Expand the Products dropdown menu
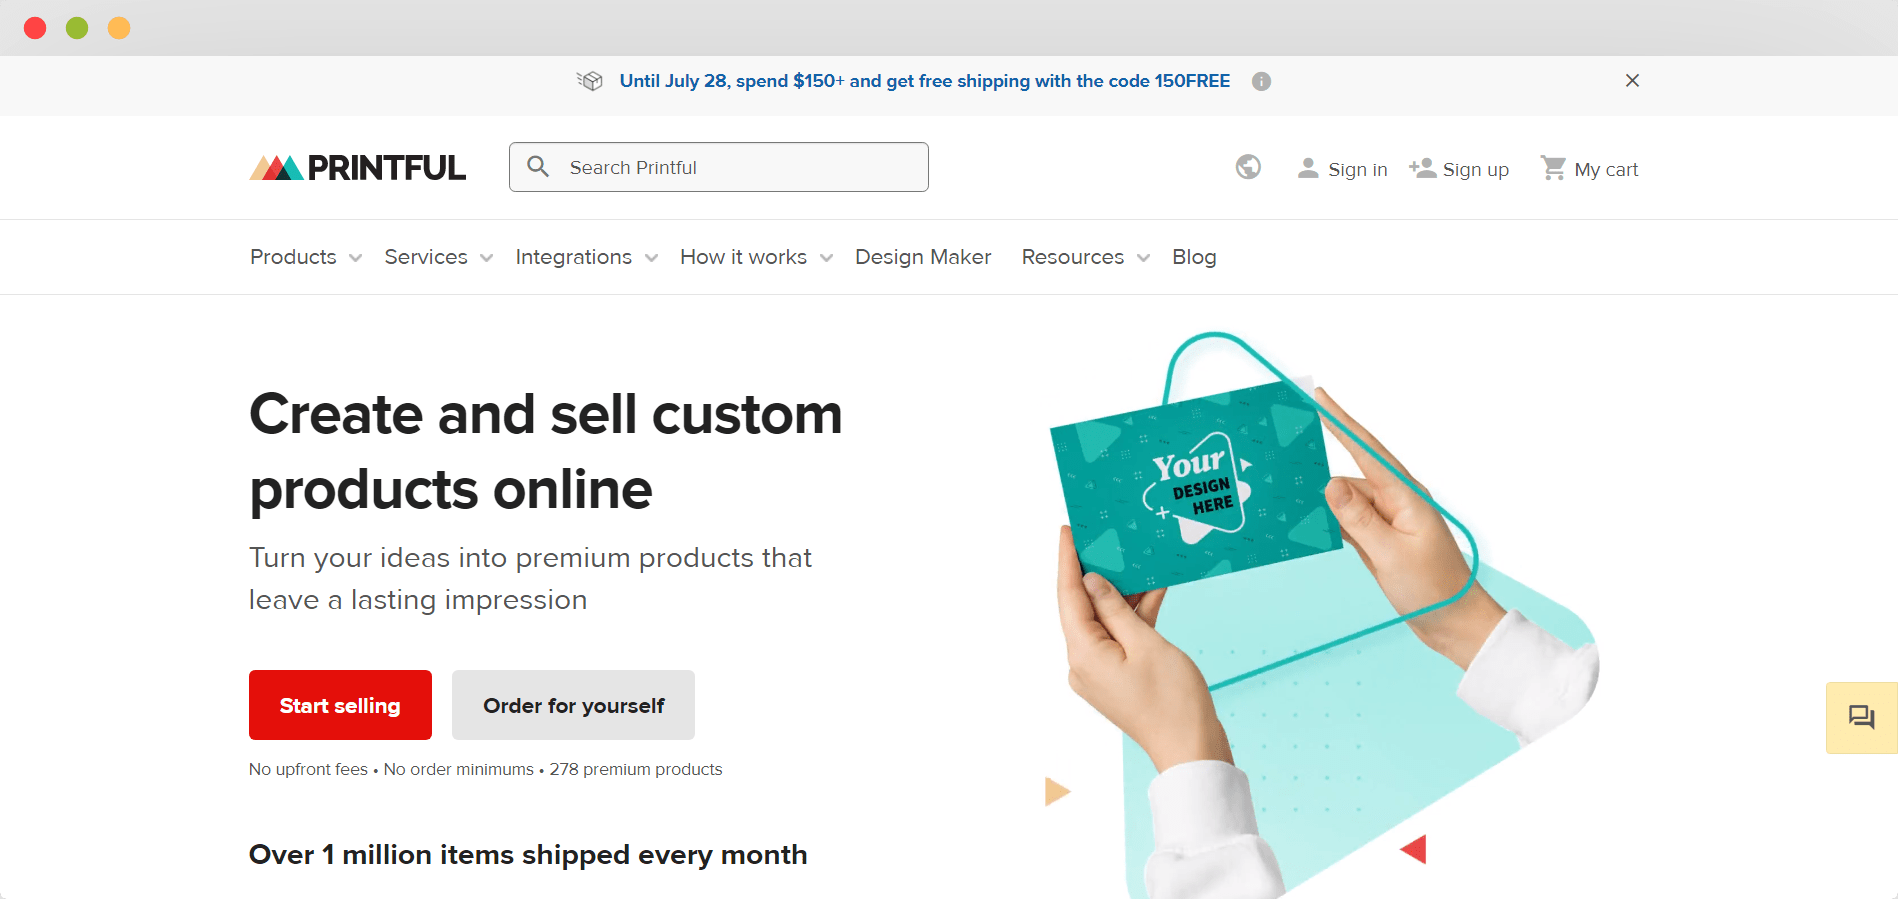 point(306,257)
